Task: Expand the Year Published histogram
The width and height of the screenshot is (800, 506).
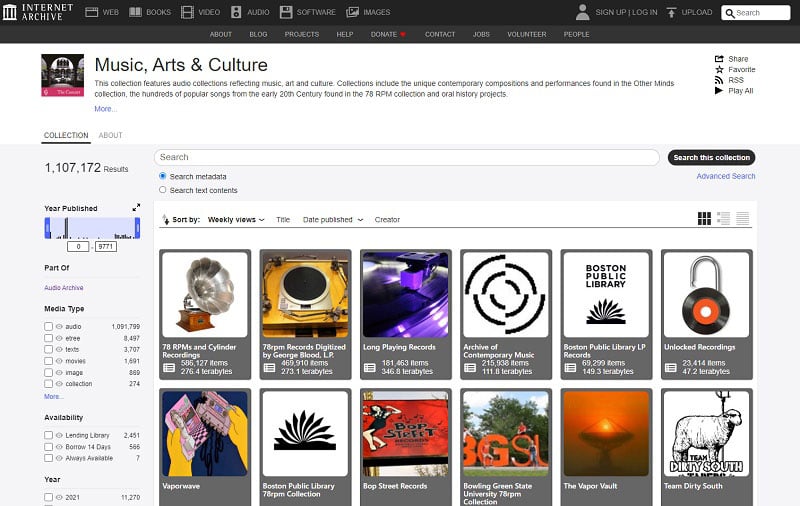Action: point(136,208)
